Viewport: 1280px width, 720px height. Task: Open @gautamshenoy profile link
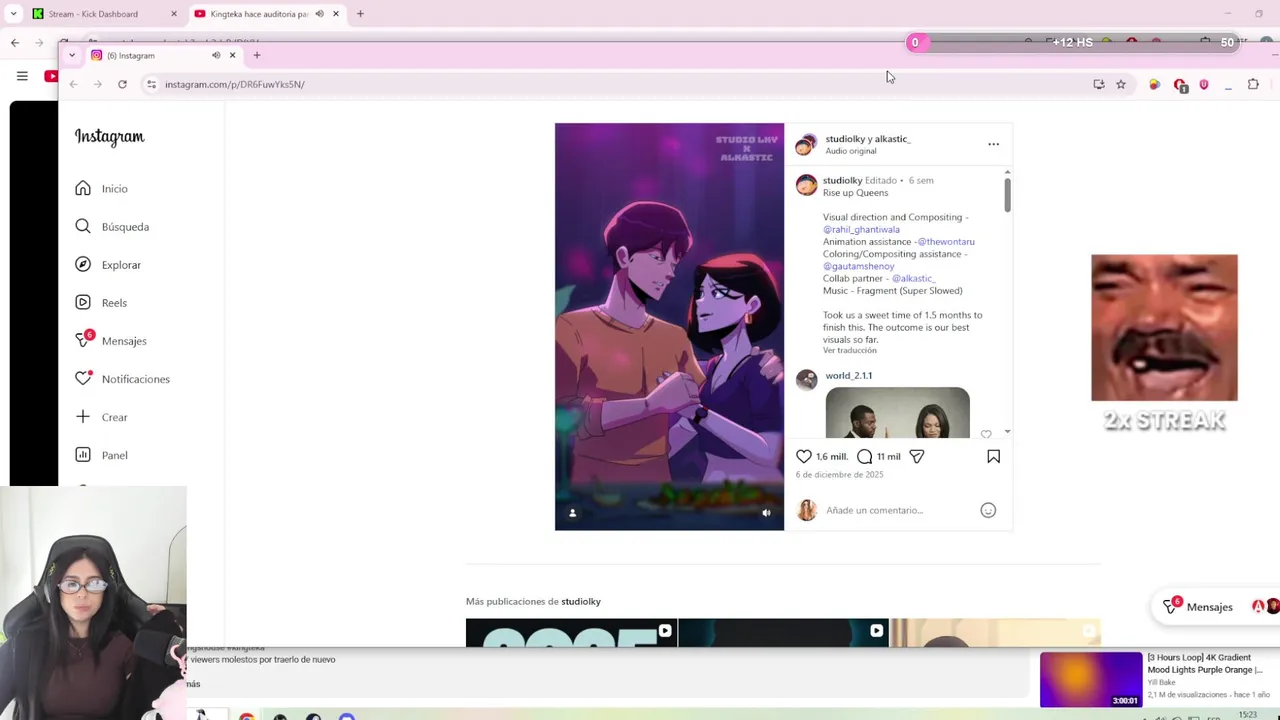click(x=858, y=266)
